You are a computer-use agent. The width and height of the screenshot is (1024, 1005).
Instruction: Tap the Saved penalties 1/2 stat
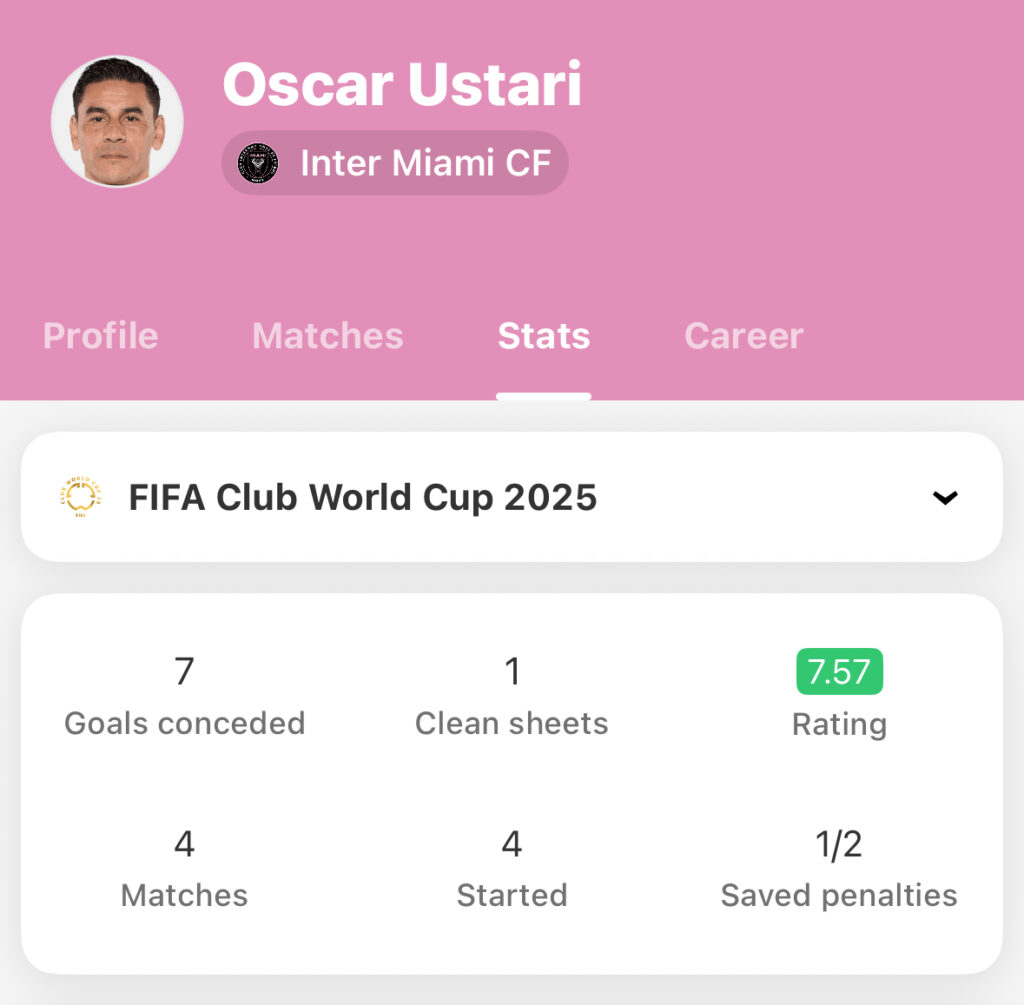839,869
